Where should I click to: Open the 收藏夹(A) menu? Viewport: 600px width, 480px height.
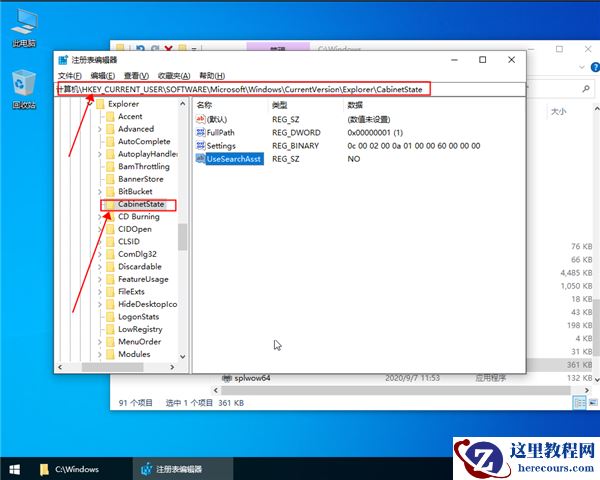click(174, 76)
